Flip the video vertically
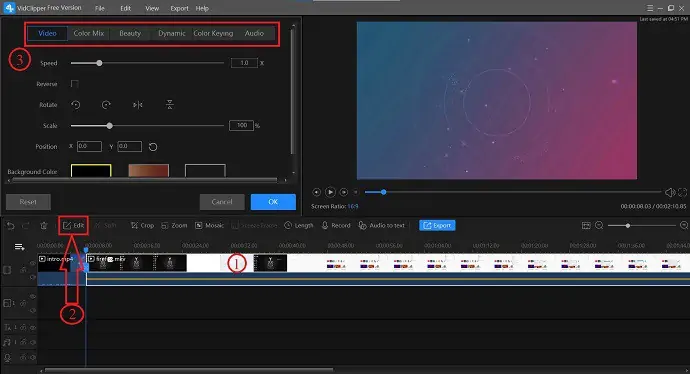Image resolution: width=690 pixels, height=374 pixels. (x=169, y=105)
